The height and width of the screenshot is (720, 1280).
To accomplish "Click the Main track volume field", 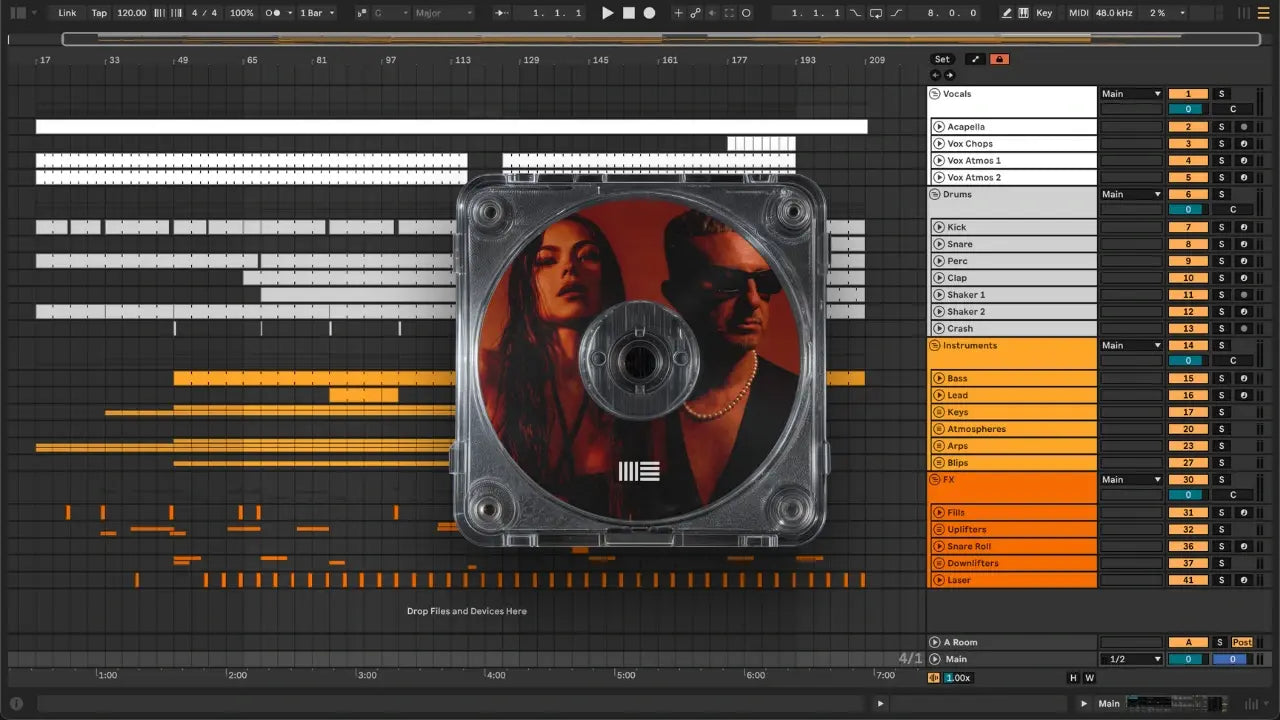I will point(1188,659).
